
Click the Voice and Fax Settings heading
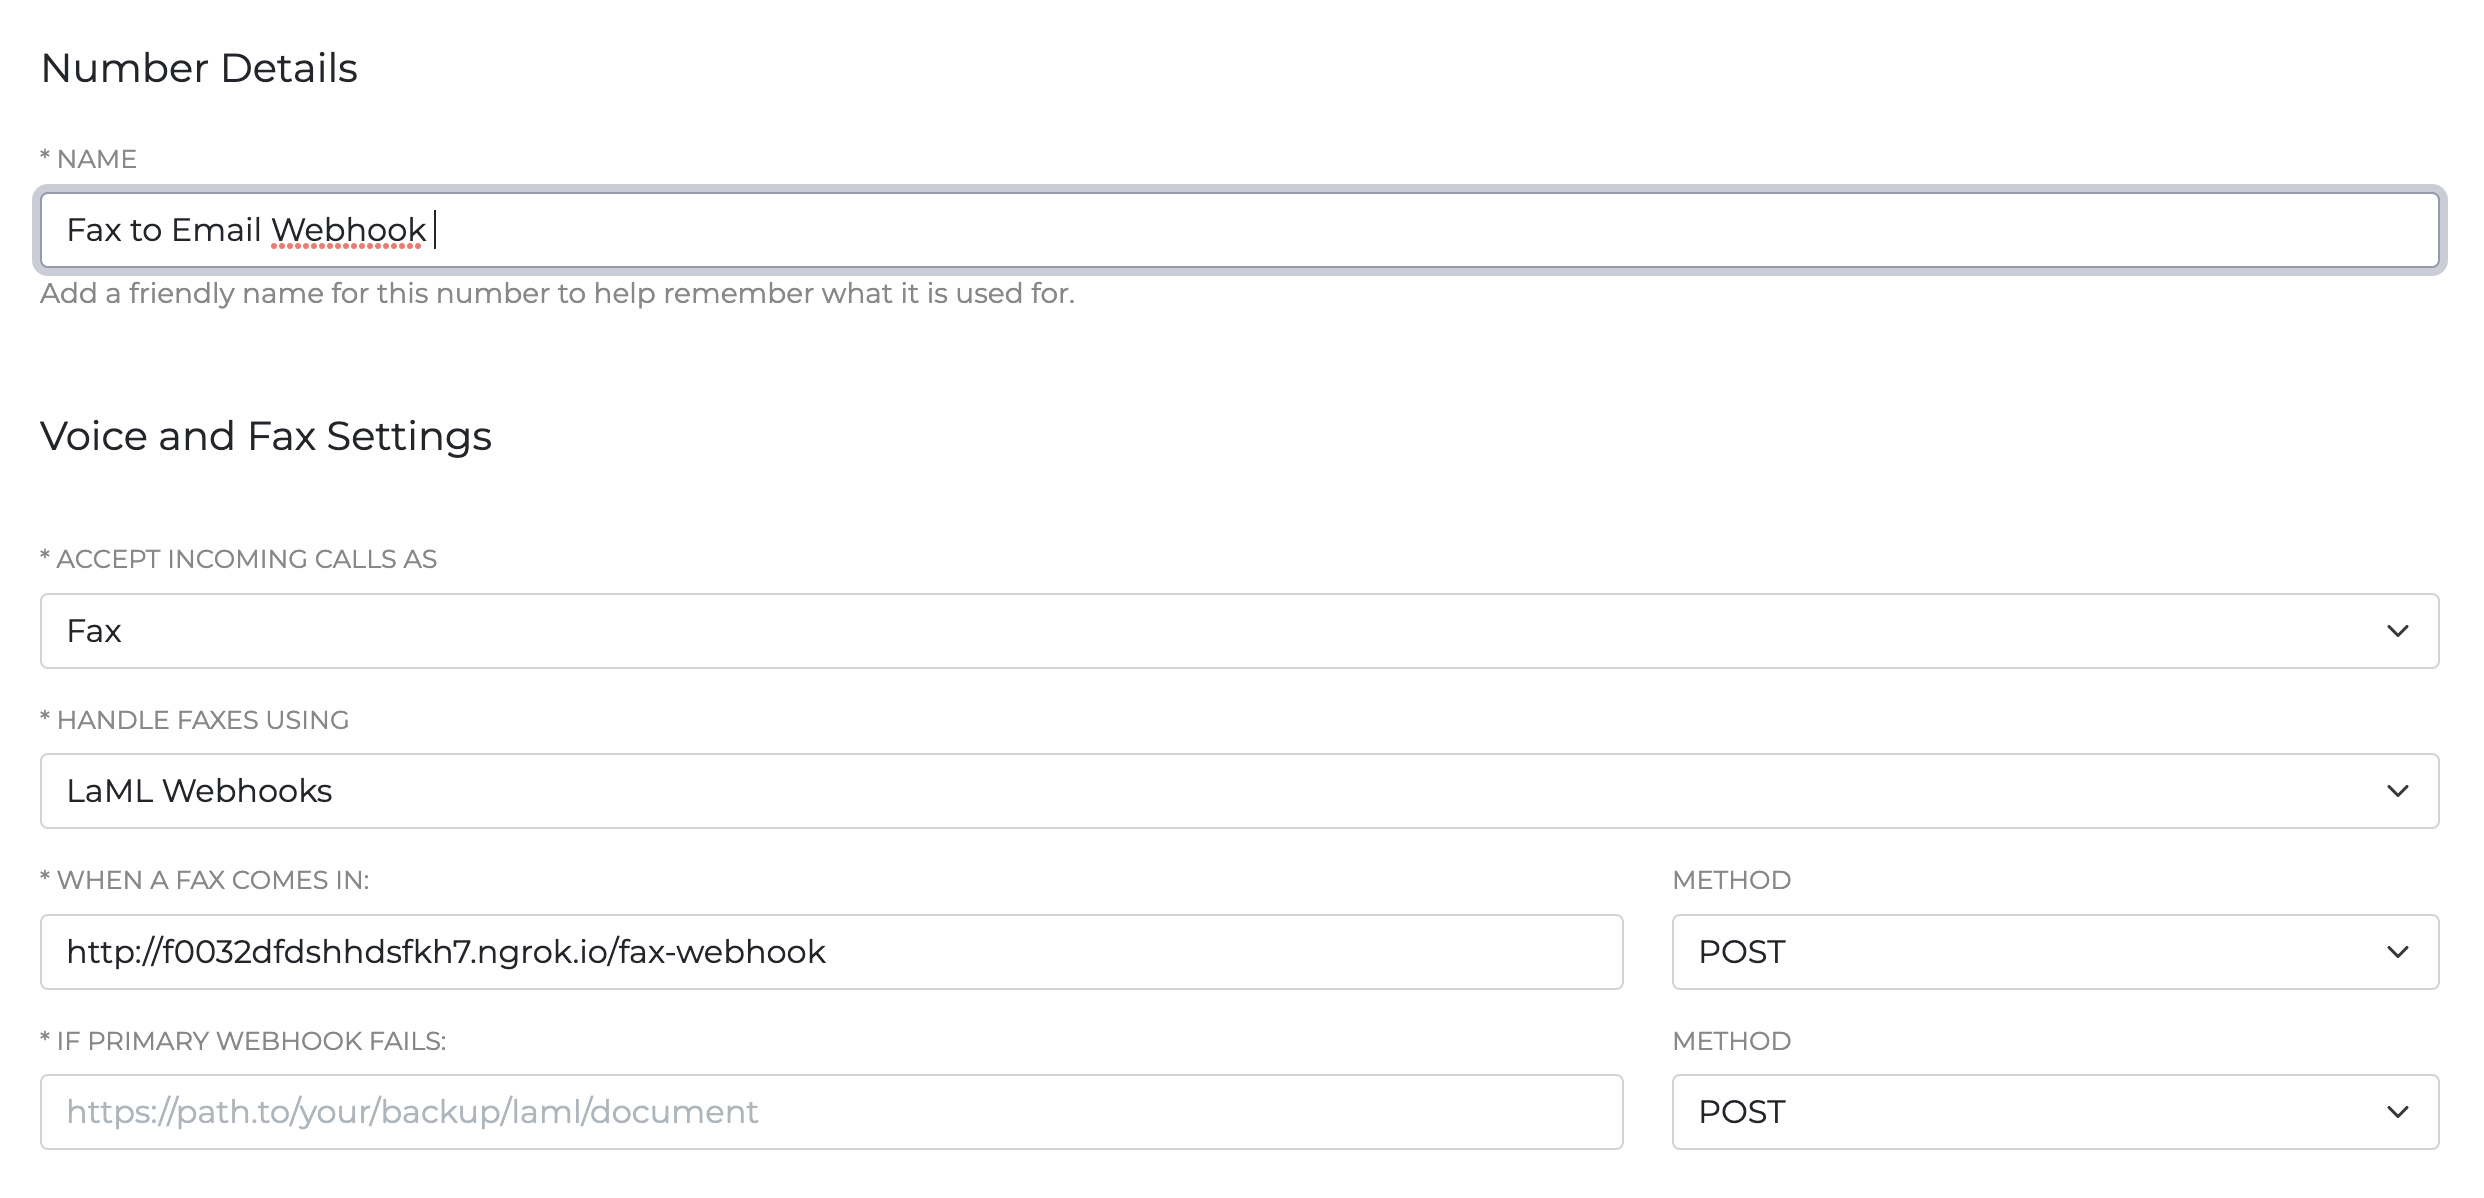266,435
